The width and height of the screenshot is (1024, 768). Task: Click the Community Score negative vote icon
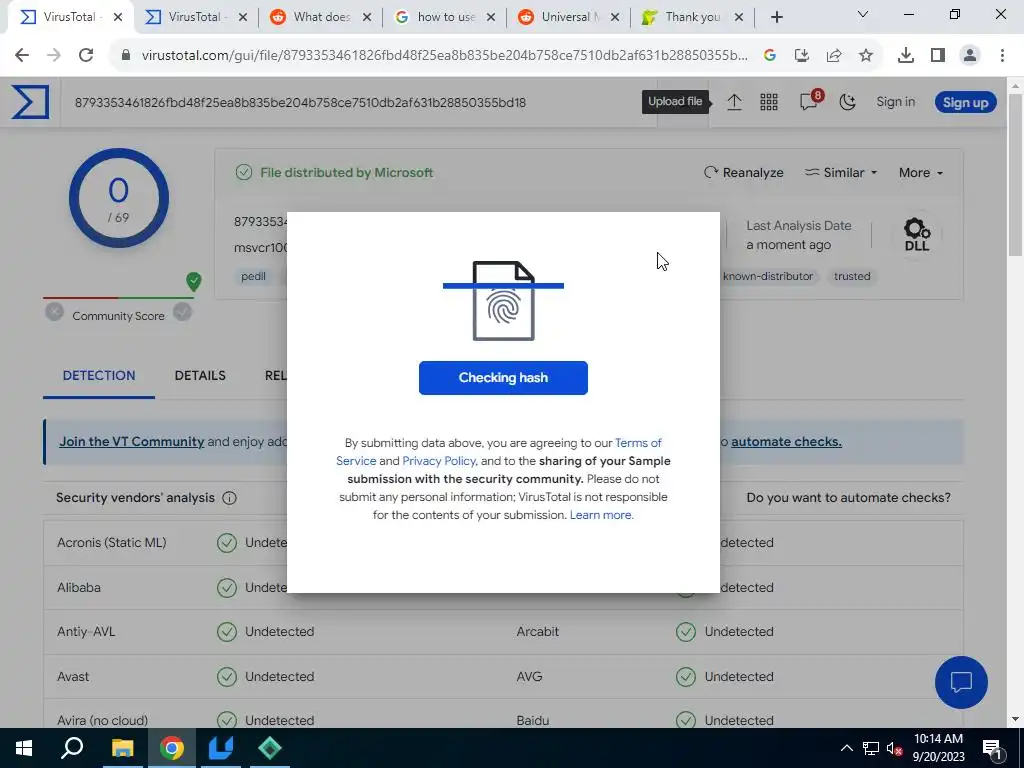pos(55,312)
